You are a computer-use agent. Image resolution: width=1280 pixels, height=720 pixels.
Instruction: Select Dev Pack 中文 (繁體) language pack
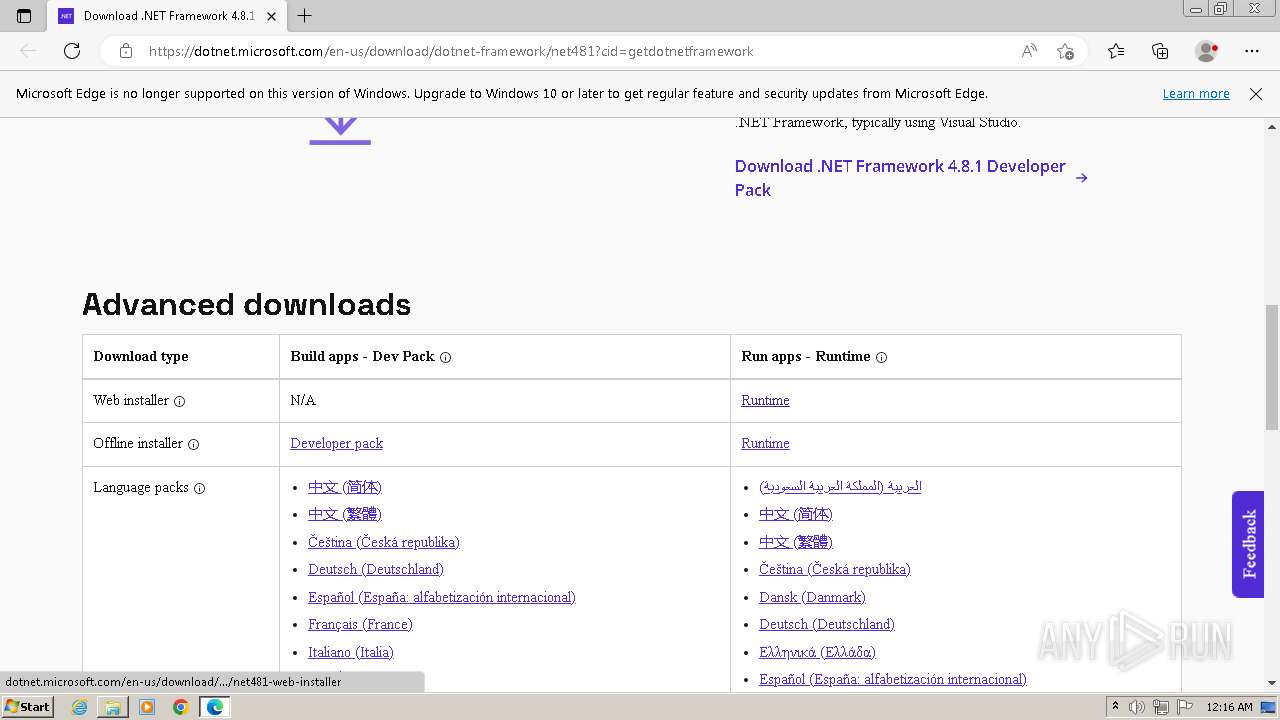click(345, 514)
